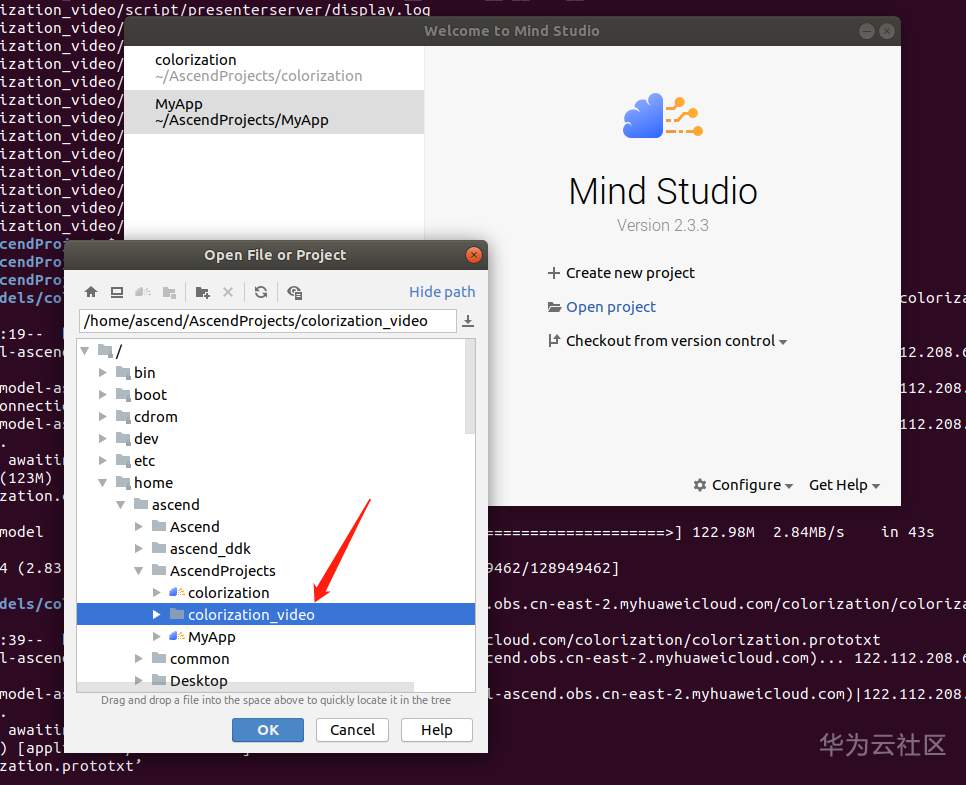Select the Desktop folder row
Viewport: 966px width, 785px height.
[x=275, y=680]
